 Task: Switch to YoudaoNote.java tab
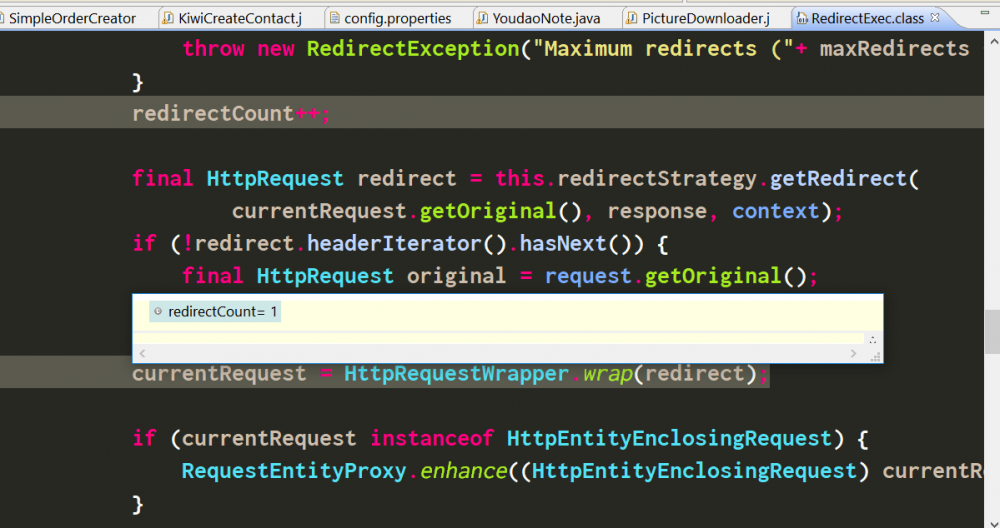tap(546, 18)
